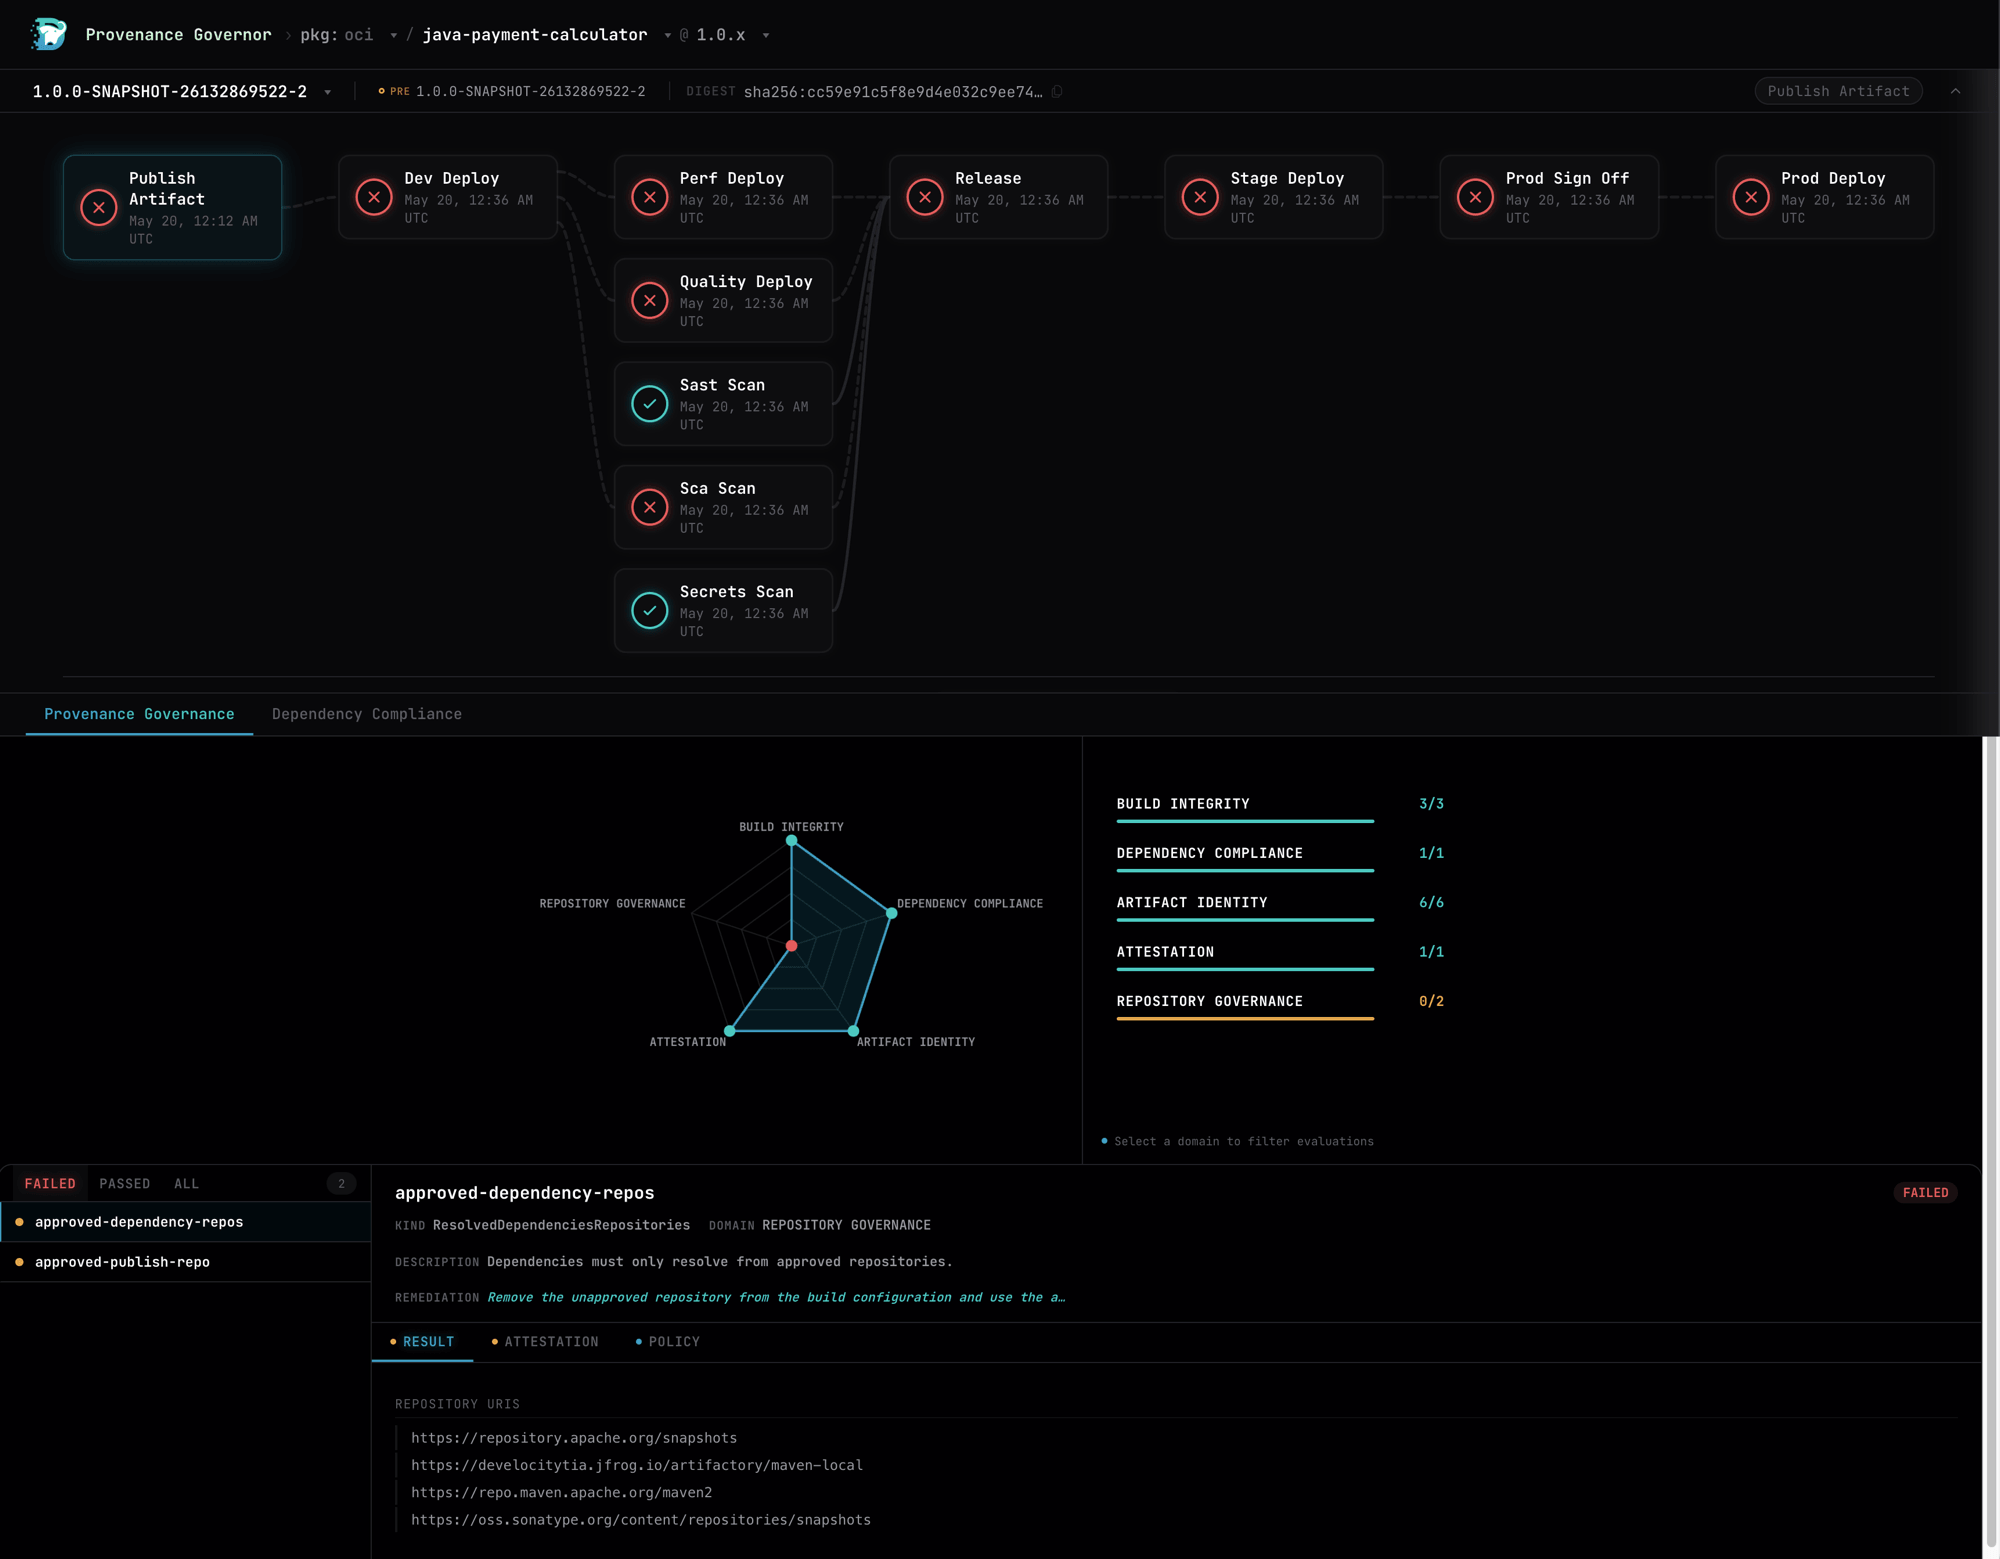Click the failed count badge 2
Image resolution: width=2000 pixels, height=1559 pixels.
(x=341, y=1184)
